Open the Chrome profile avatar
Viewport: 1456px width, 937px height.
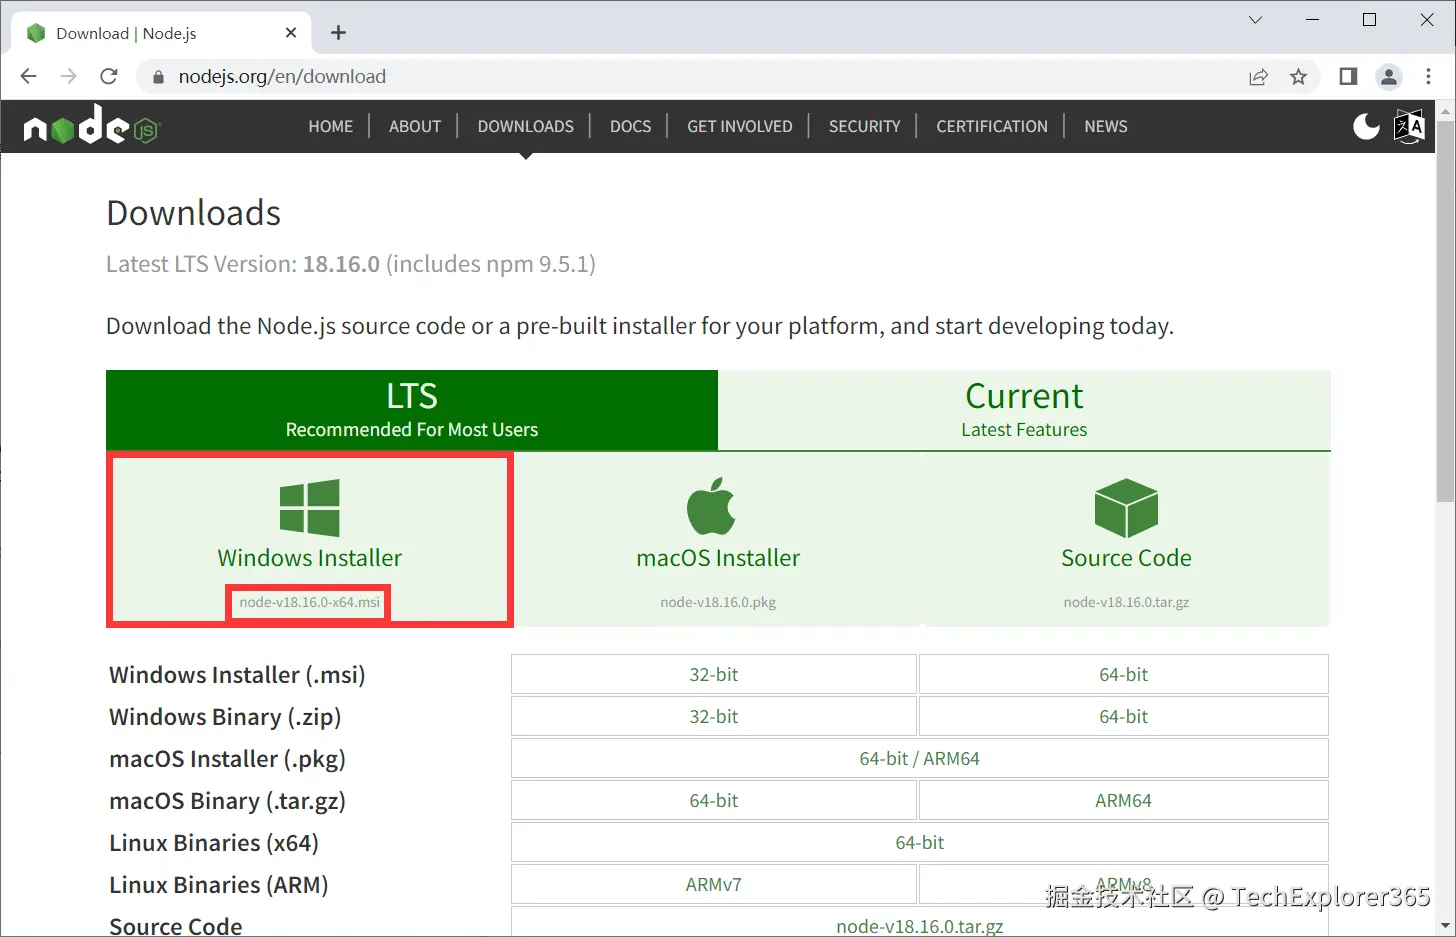pyautogui.click(x=1389, y=77)
